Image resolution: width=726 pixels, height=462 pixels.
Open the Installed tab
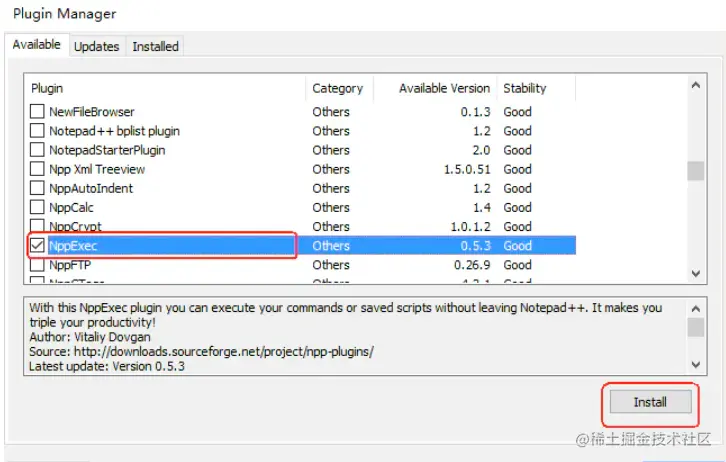coord(156,46)
